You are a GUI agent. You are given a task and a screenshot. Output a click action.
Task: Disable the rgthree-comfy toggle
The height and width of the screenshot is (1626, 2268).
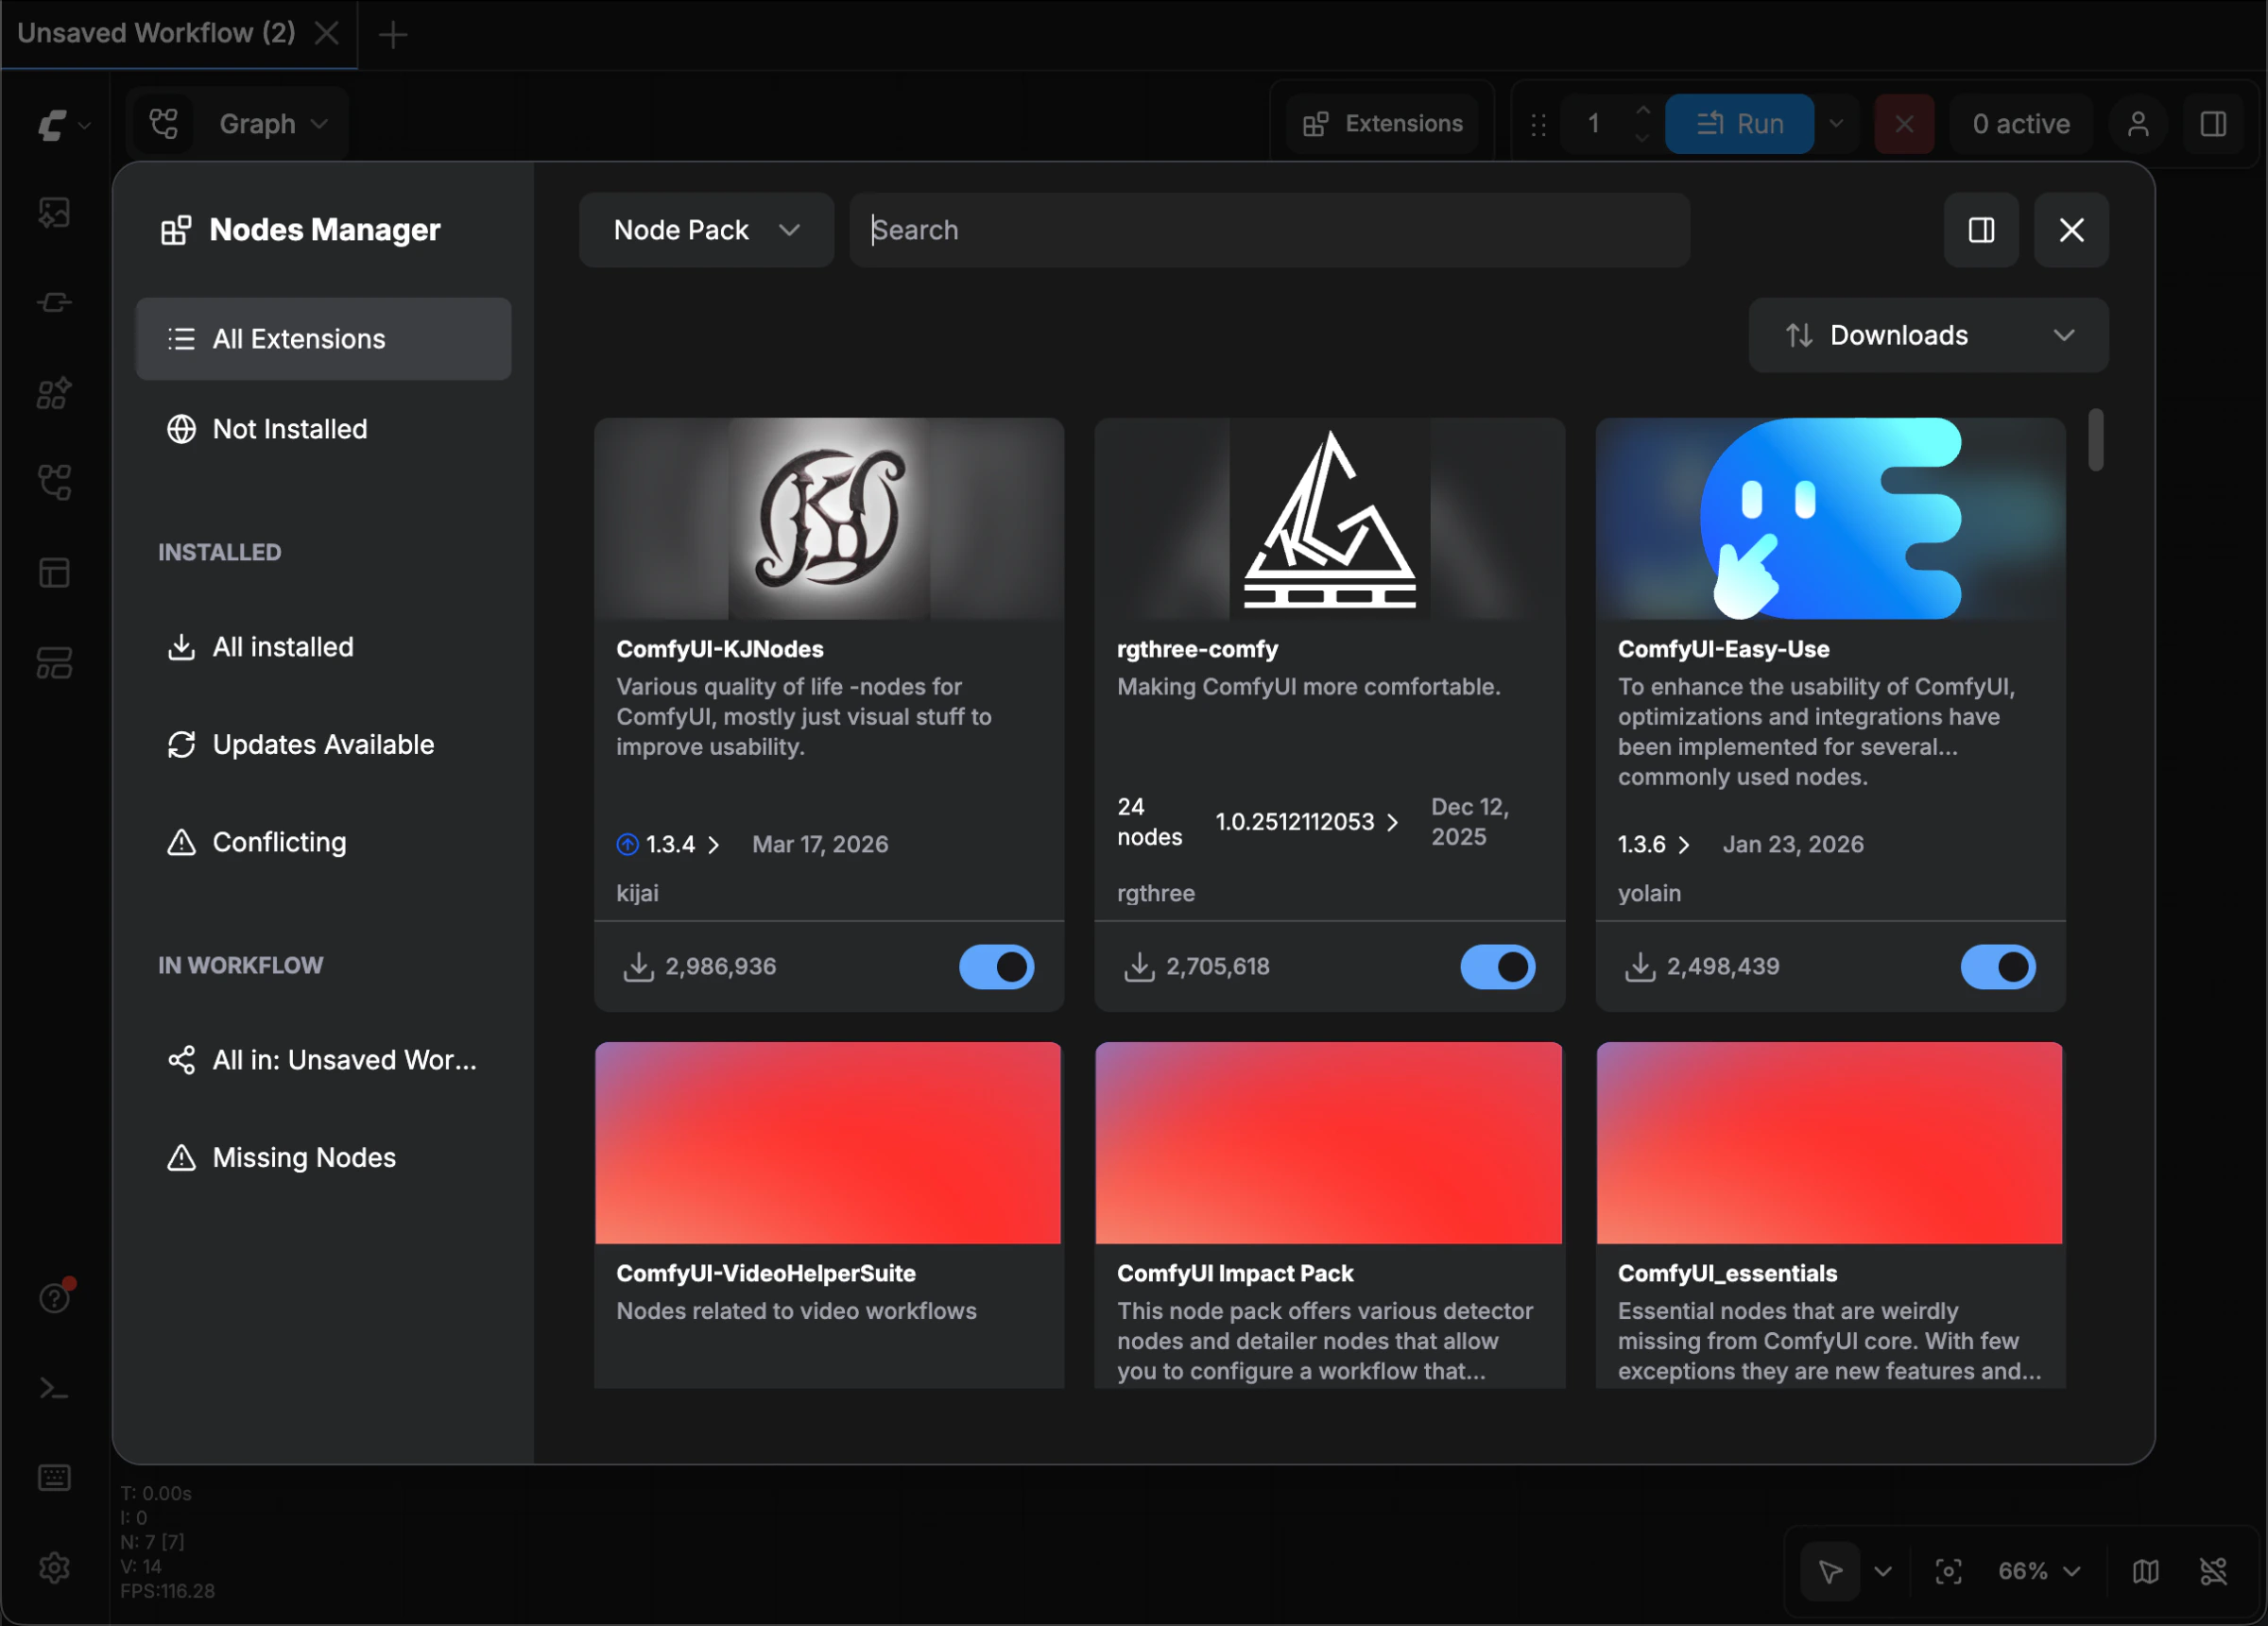click(x=1497, y=966)
